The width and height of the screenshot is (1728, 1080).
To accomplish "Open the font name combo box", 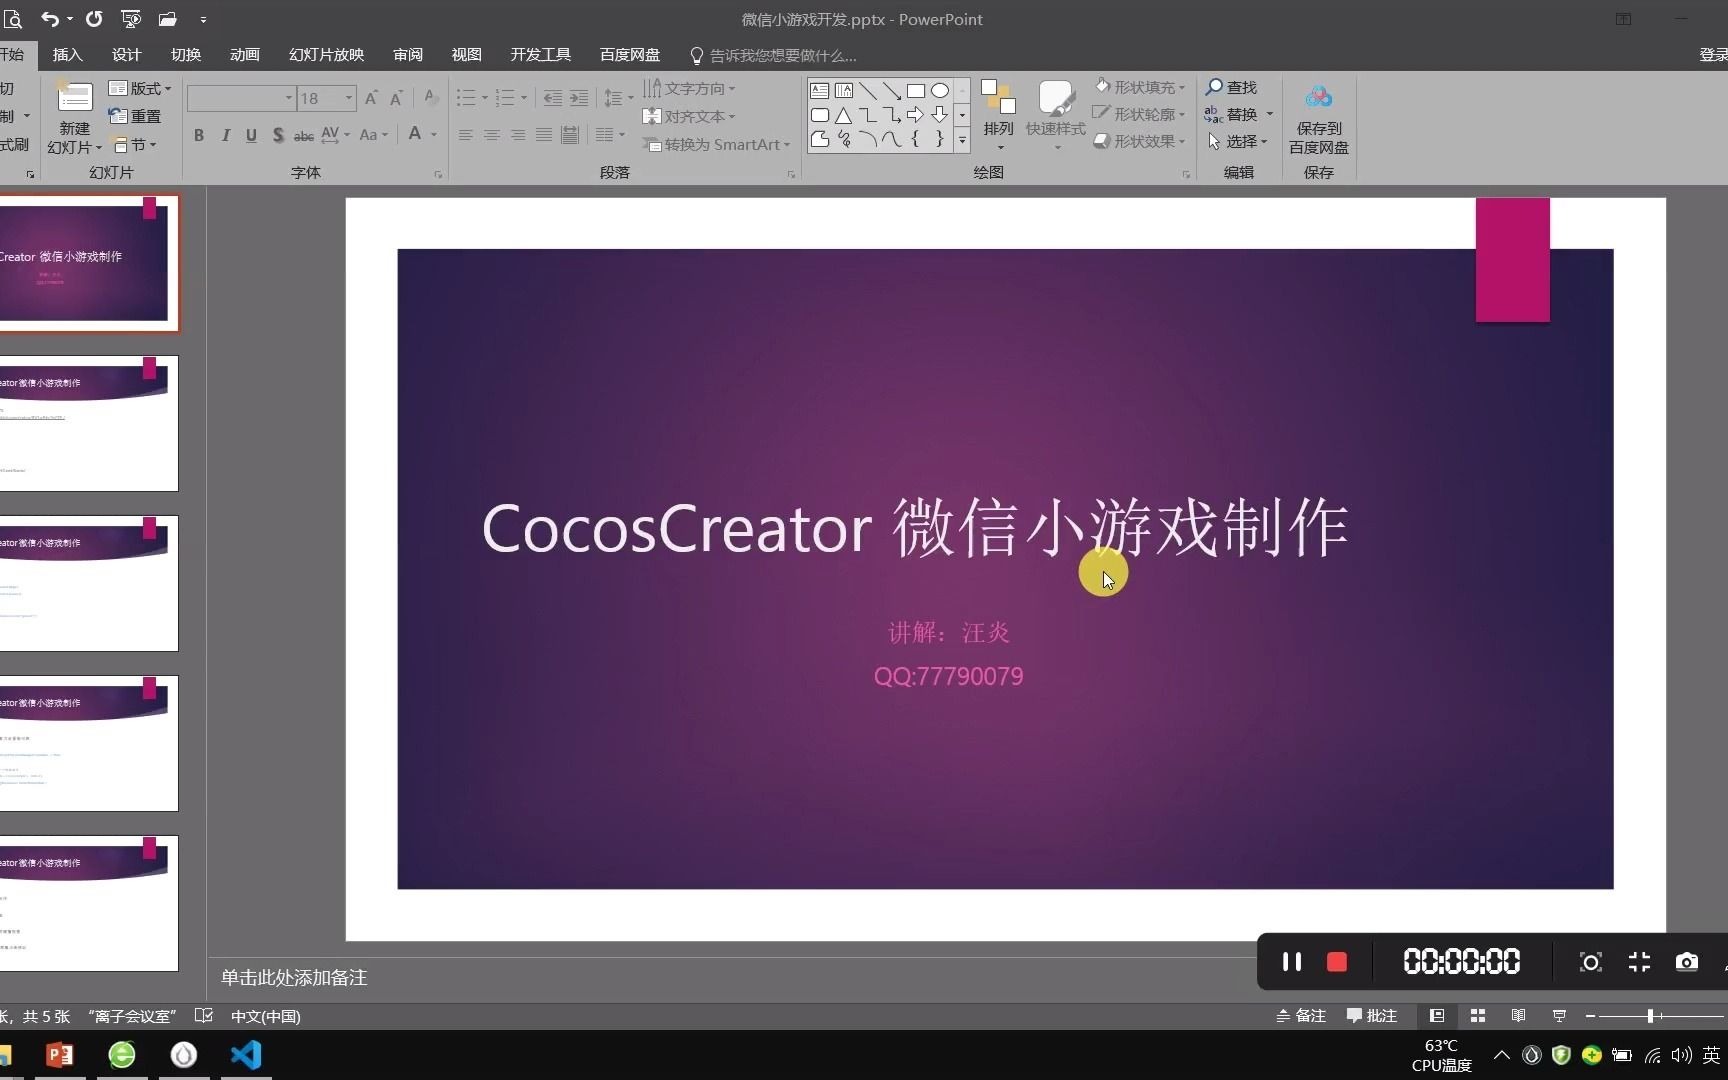I will point(241,98).
